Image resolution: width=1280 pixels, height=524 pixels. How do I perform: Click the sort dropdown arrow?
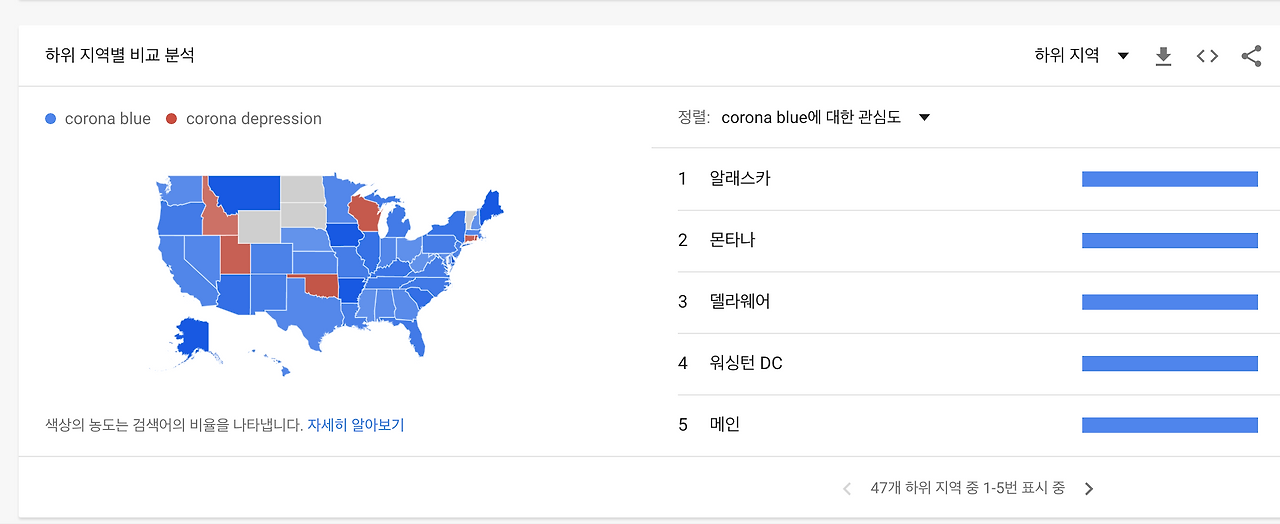pyautogui.click(x=924, y=118)
